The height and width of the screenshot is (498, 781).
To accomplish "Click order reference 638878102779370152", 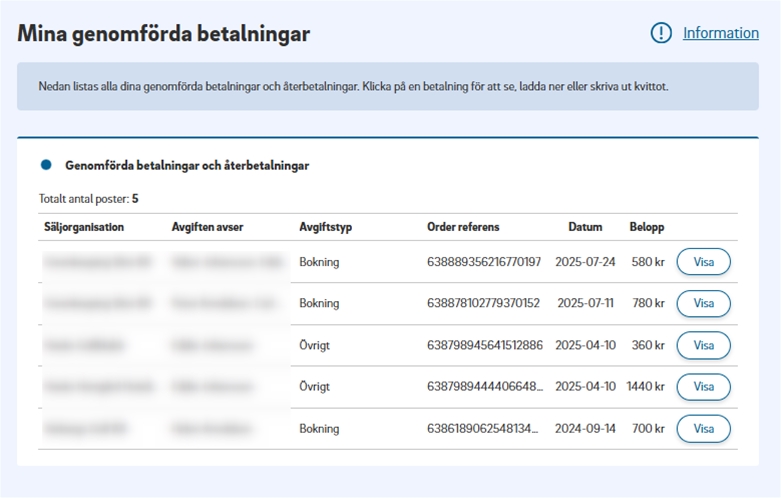I will [483, 303].
